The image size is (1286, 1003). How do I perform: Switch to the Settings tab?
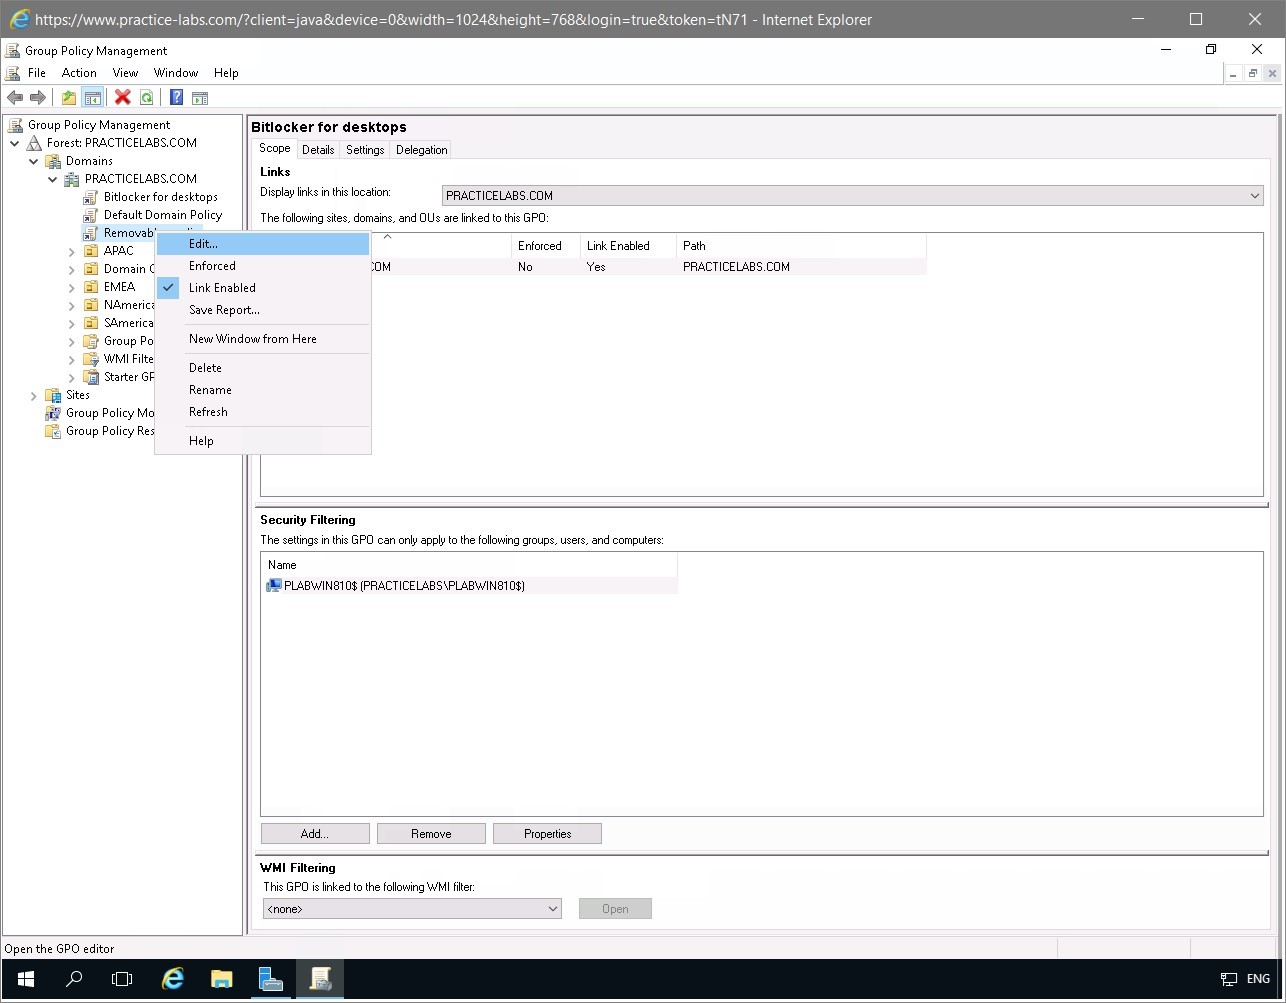coord(364,149)
